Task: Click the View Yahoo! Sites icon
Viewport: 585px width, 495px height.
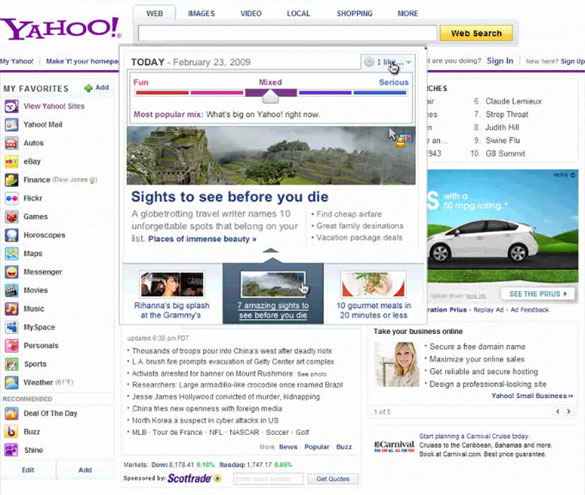Action: (x=12, y=106)
